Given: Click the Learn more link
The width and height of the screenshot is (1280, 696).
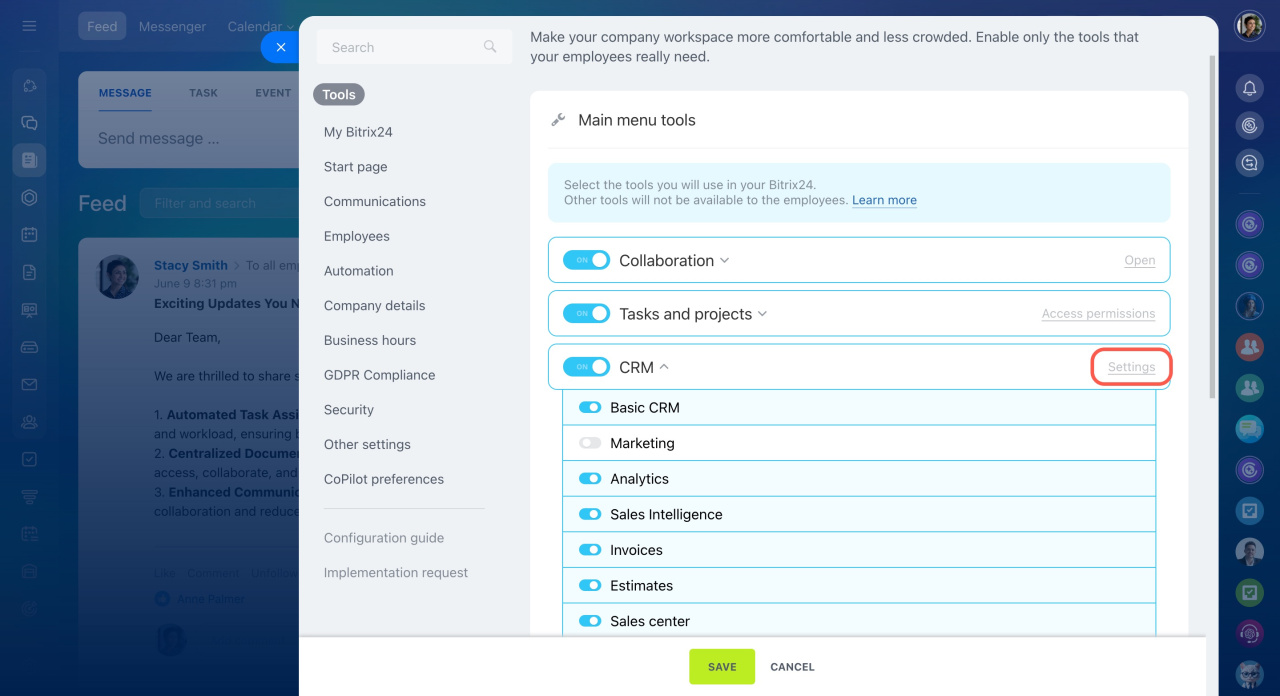Looking at the screenshot, I should tap(884, 200).
